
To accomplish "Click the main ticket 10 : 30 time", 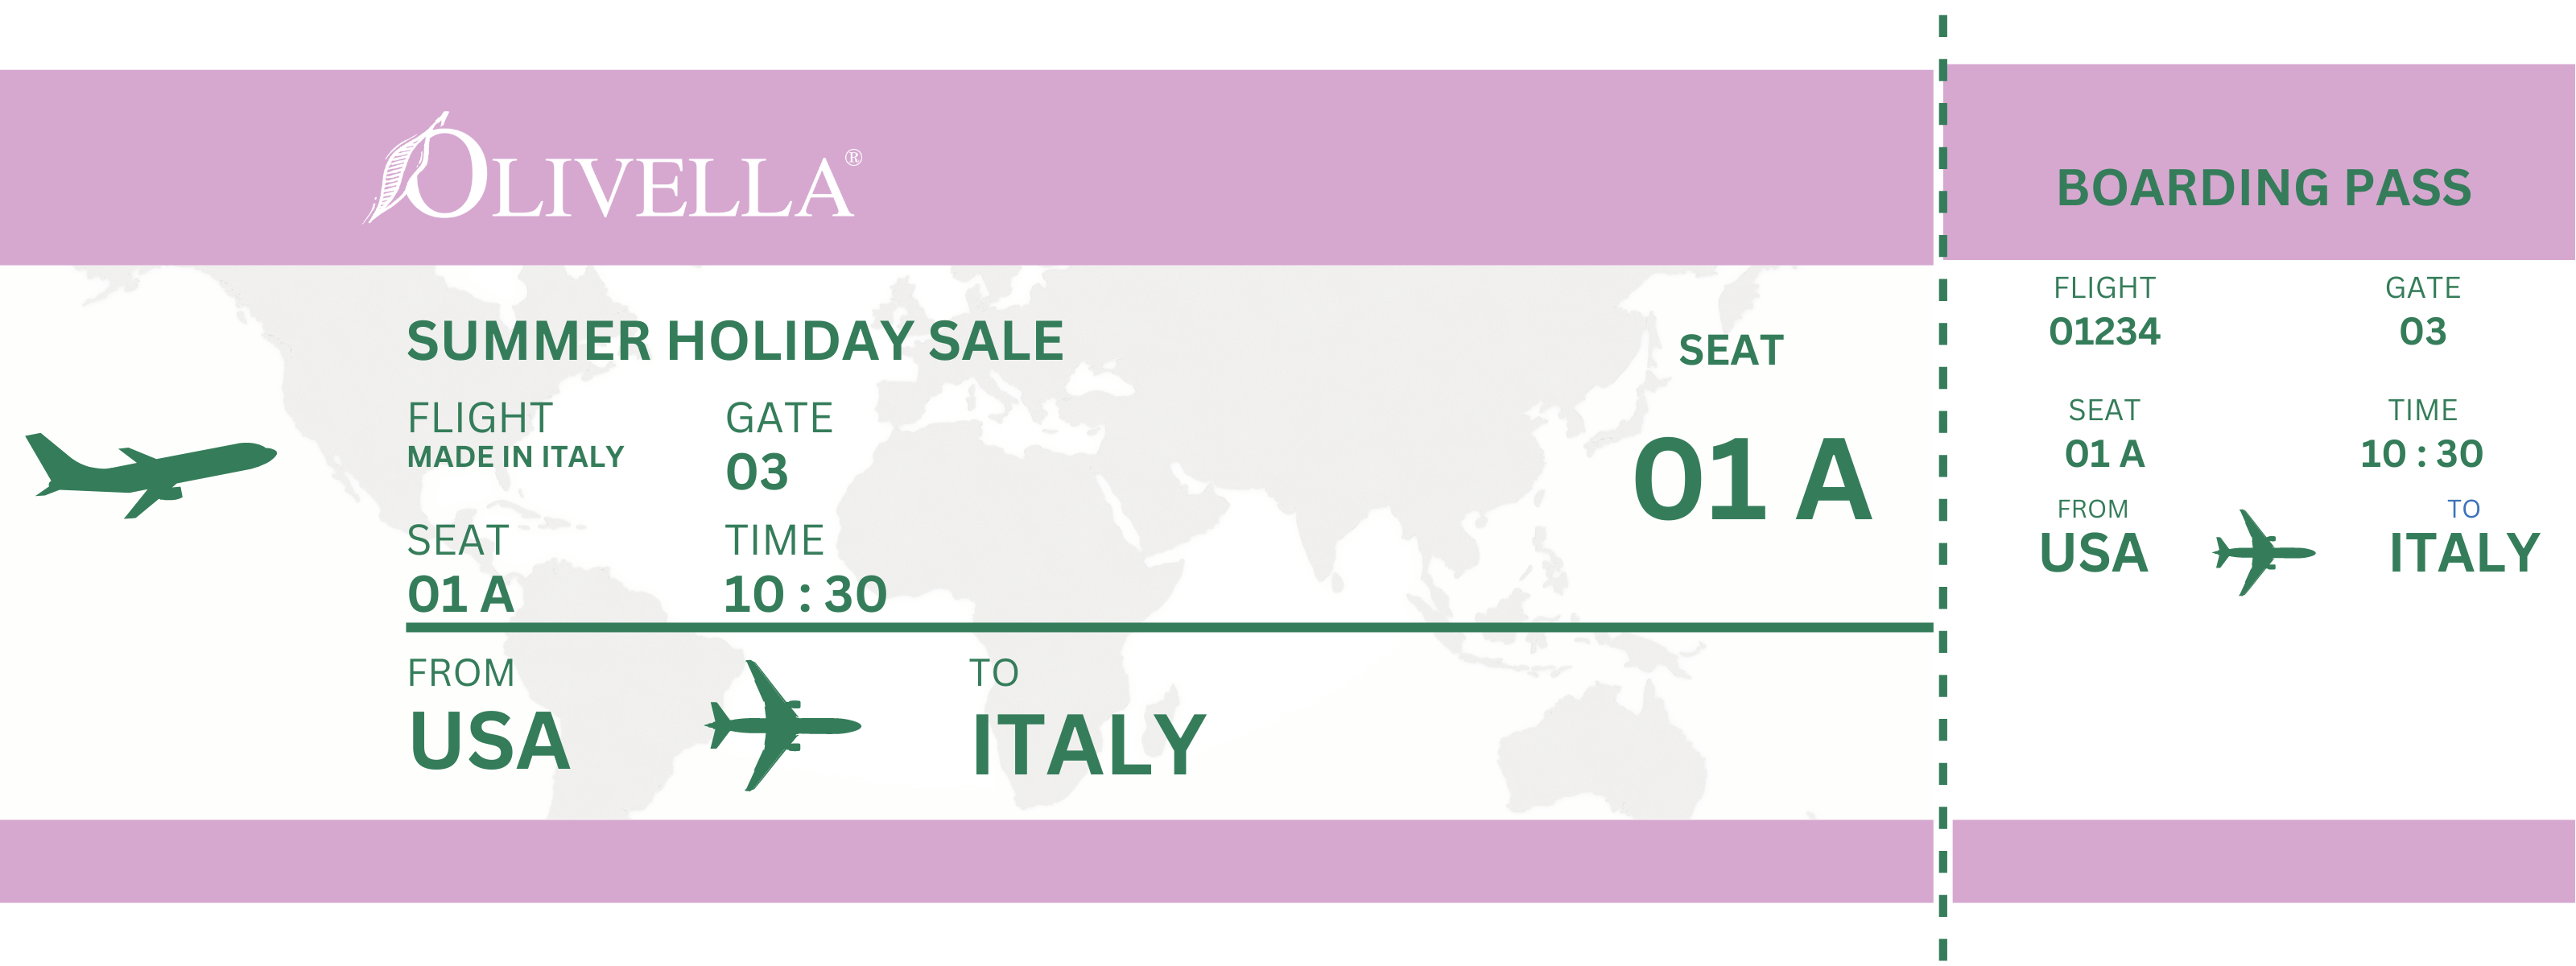I will tap(805, 594).
